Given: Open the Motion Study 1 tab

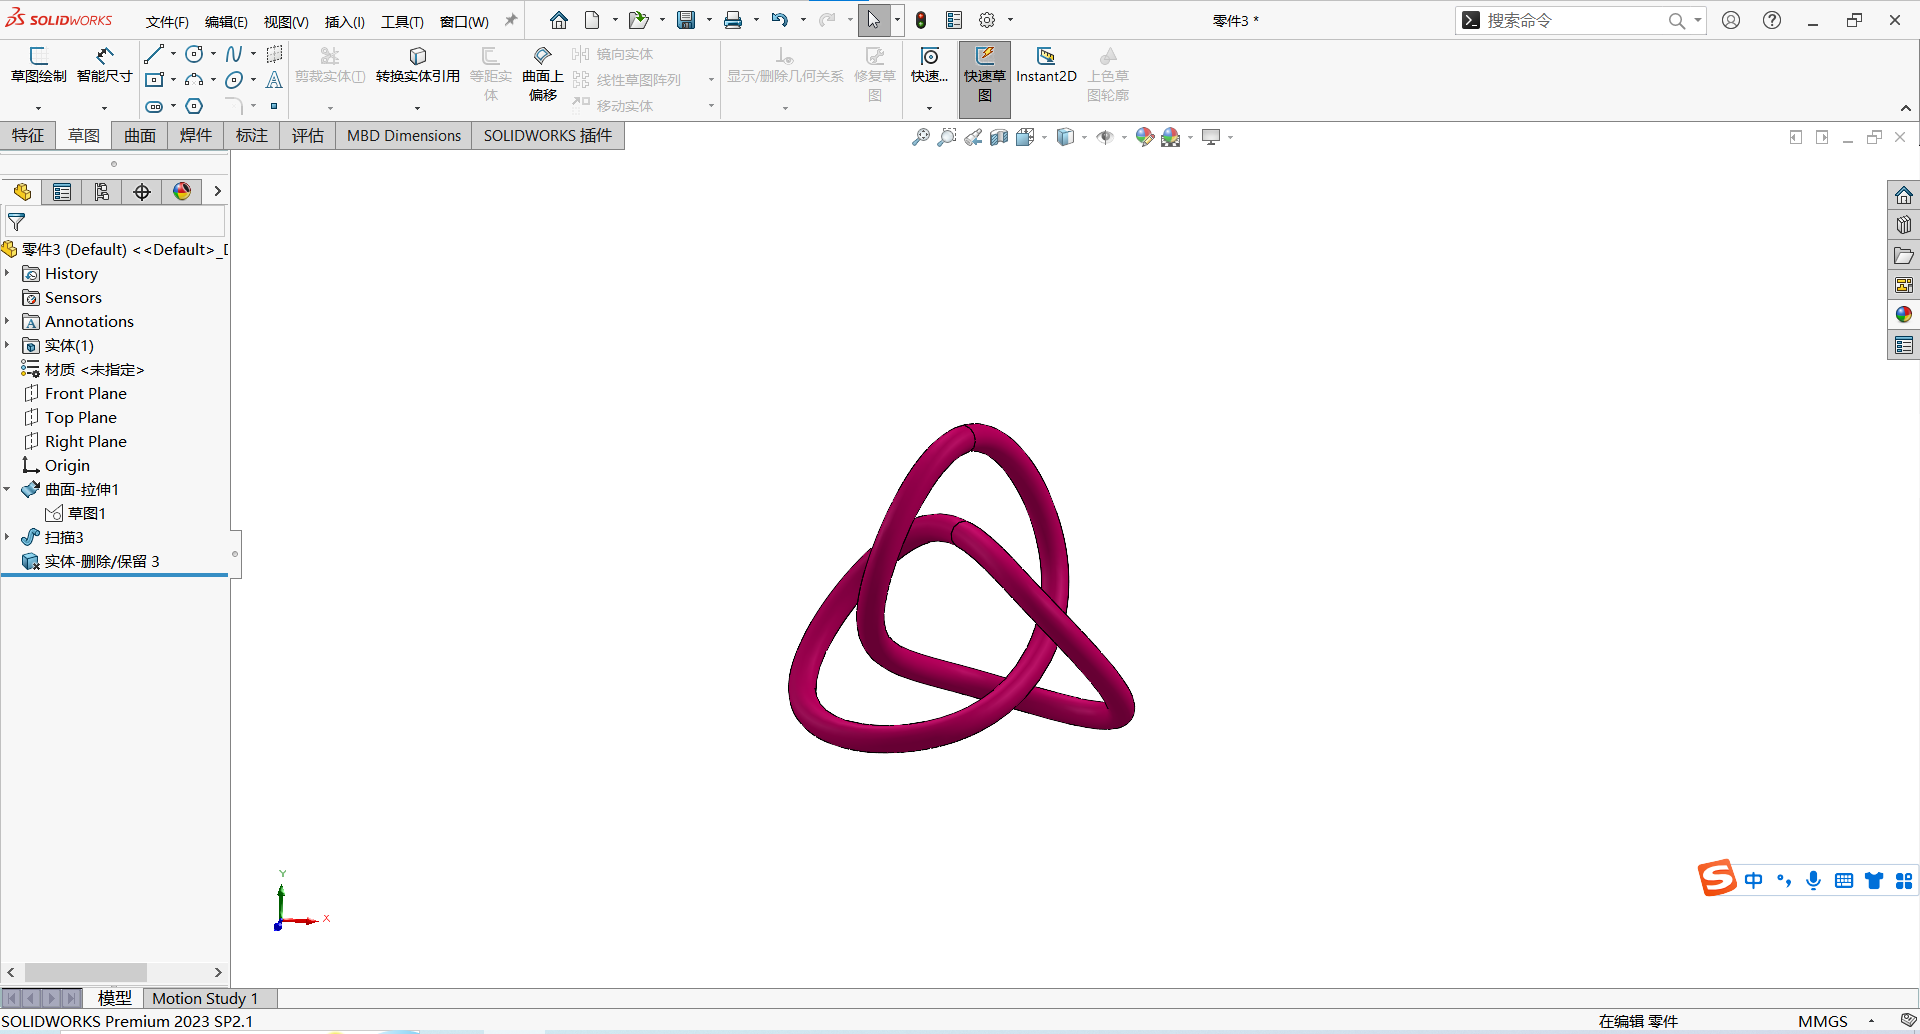Looking at the screenshot, I should coord(206,997).
